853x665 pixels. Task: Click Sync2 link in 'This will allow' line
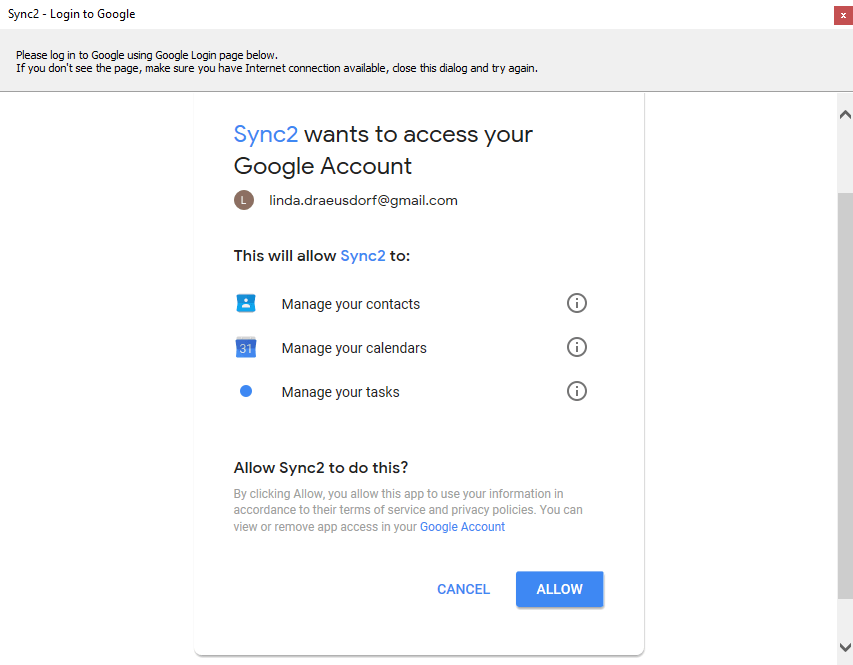pos(363,256)
